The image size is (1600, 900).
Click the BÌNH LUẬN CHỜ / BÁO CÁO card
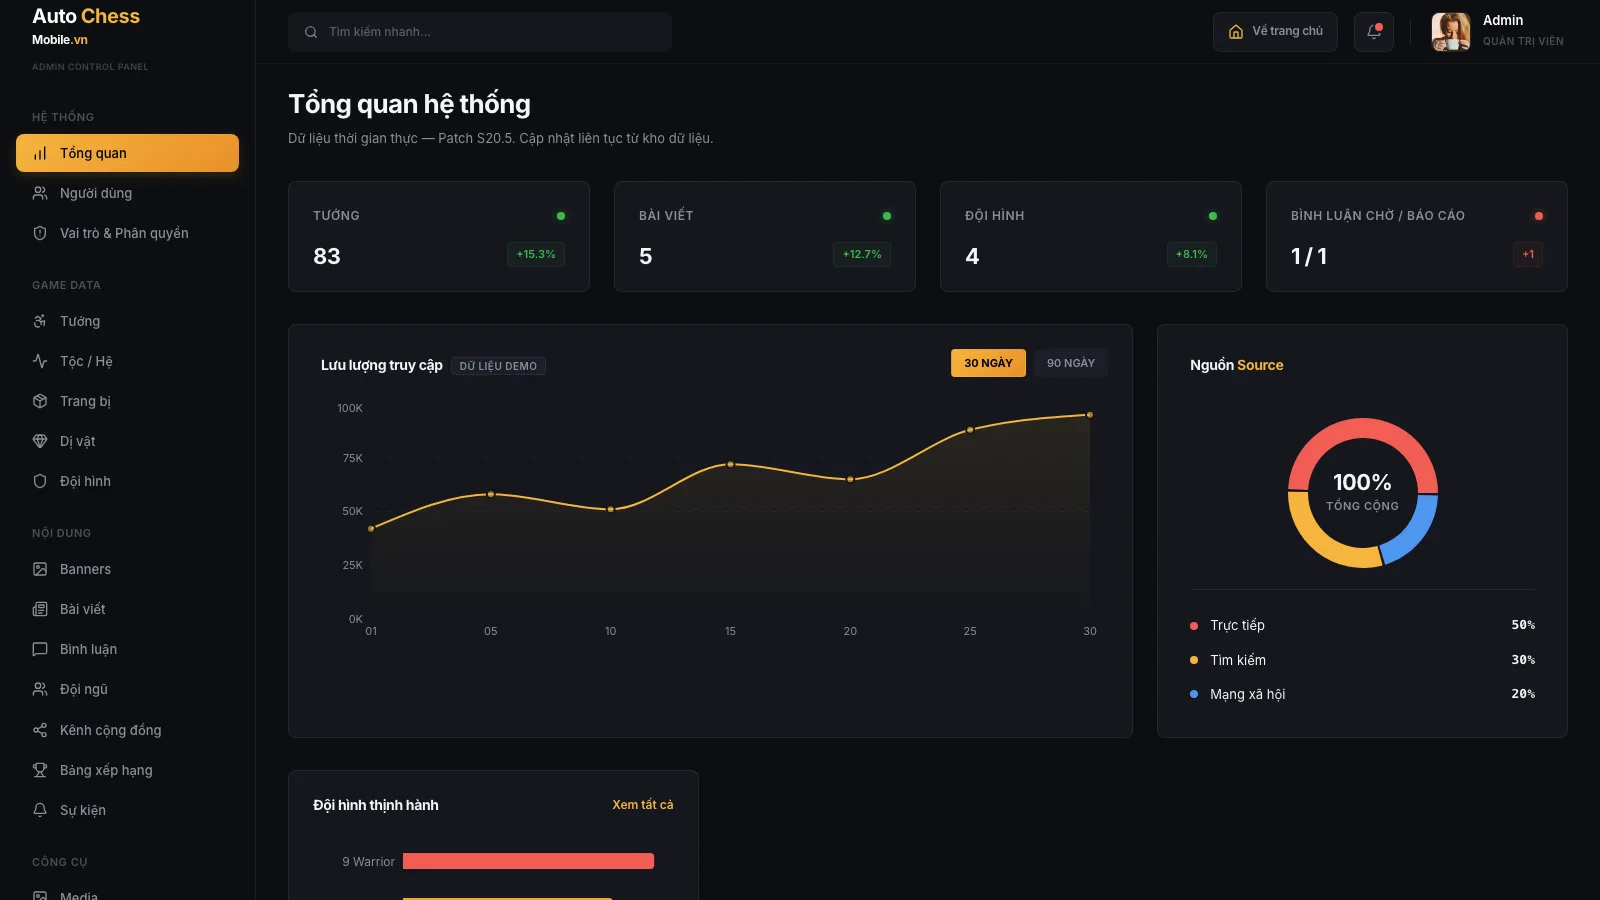[x=1417, y=236]
